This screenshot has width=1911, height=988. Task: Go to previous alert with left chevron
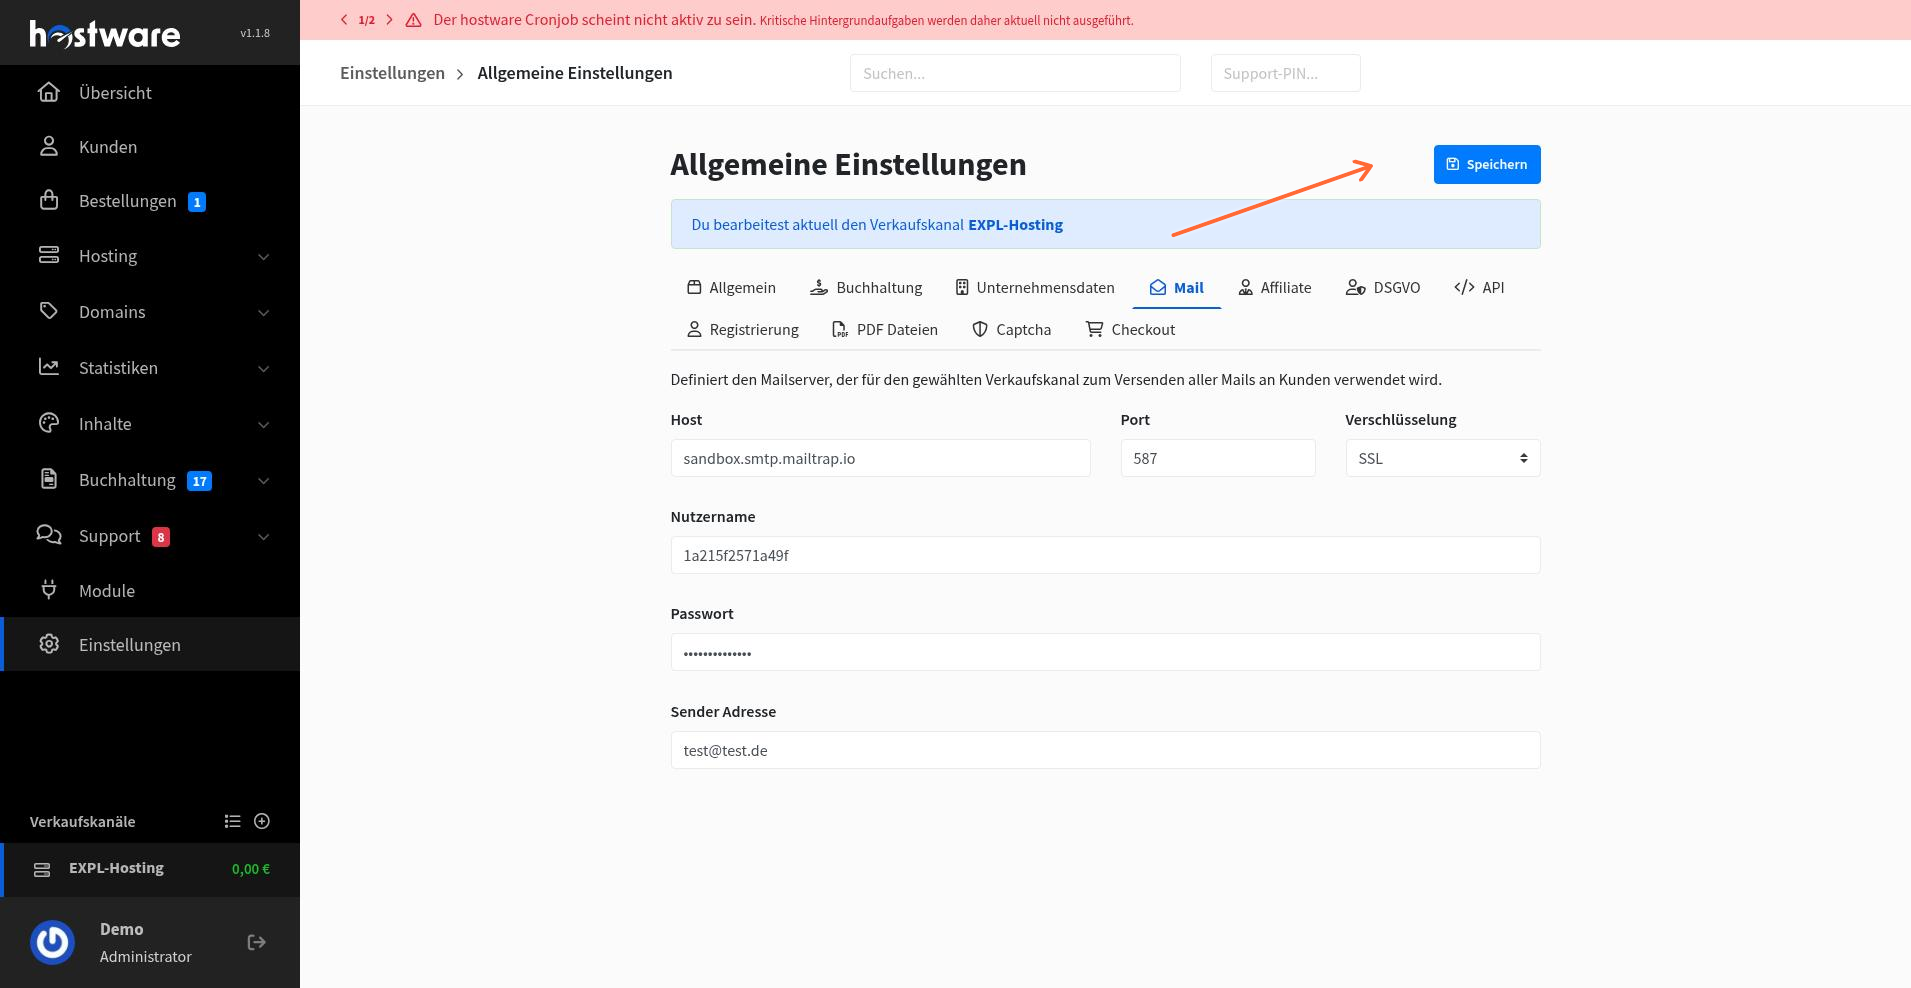coord(344,20)
